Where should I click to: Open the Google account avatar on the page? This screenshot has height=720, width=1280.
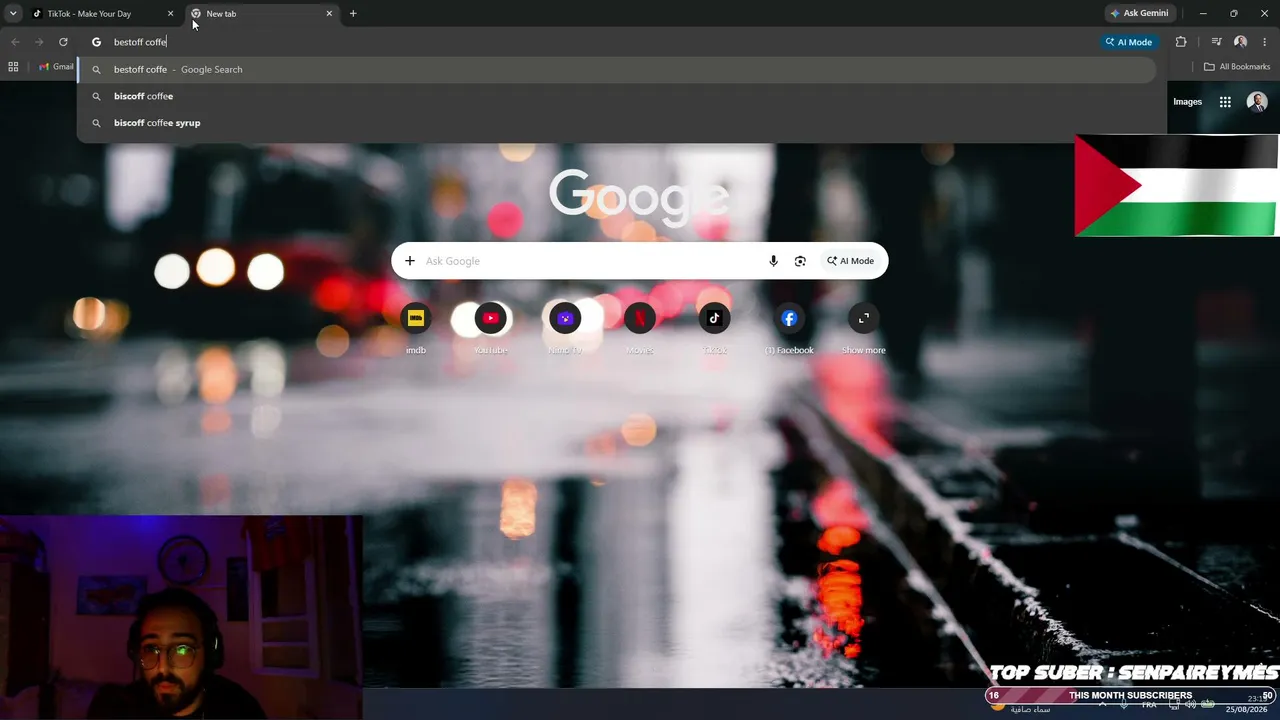pos(1257,102)
